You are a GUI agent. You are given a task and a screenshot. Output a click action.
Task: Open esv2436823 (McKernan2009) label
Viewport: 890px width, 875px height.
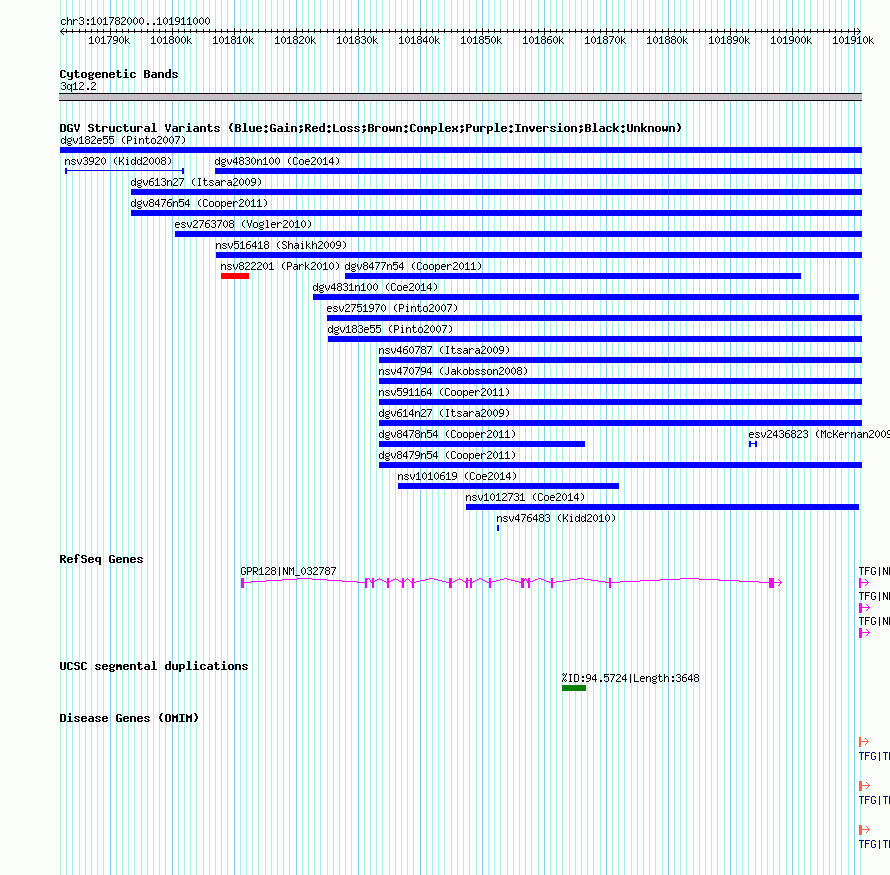point(819,434)
